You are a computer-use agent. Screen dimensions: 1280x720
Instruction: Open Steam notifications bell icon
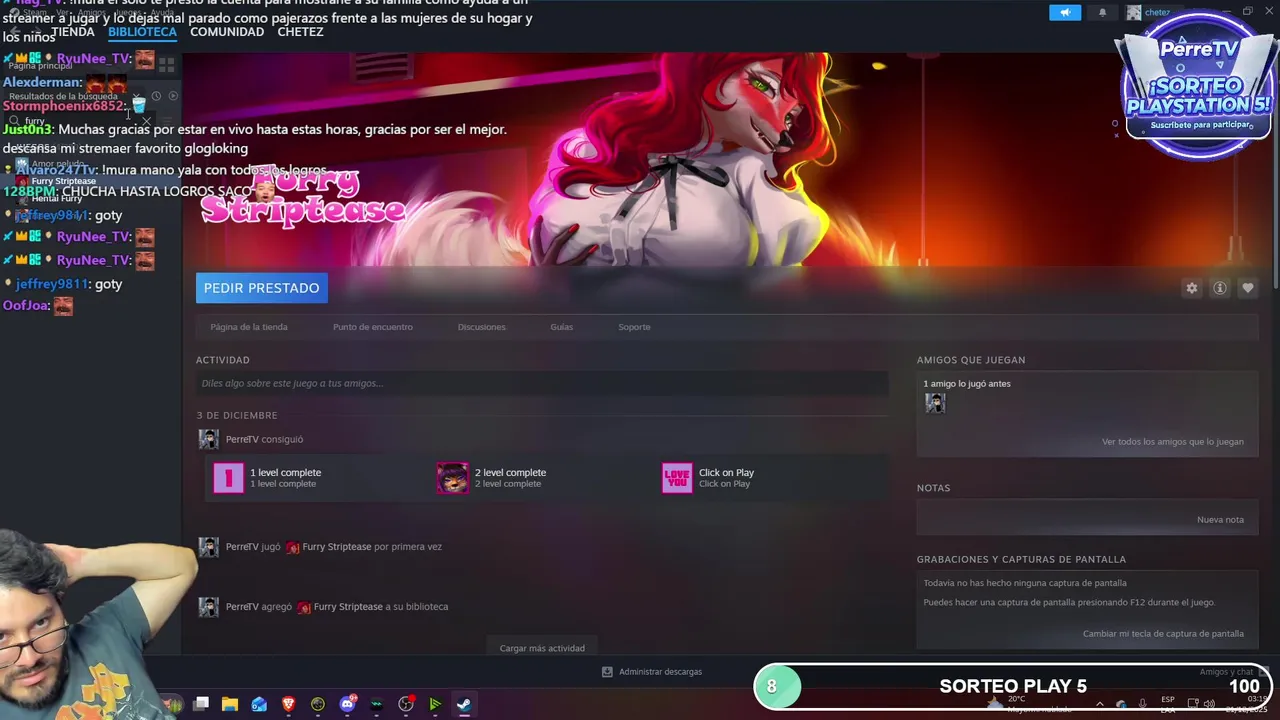pyautogui.click(x=1102, y=12)
